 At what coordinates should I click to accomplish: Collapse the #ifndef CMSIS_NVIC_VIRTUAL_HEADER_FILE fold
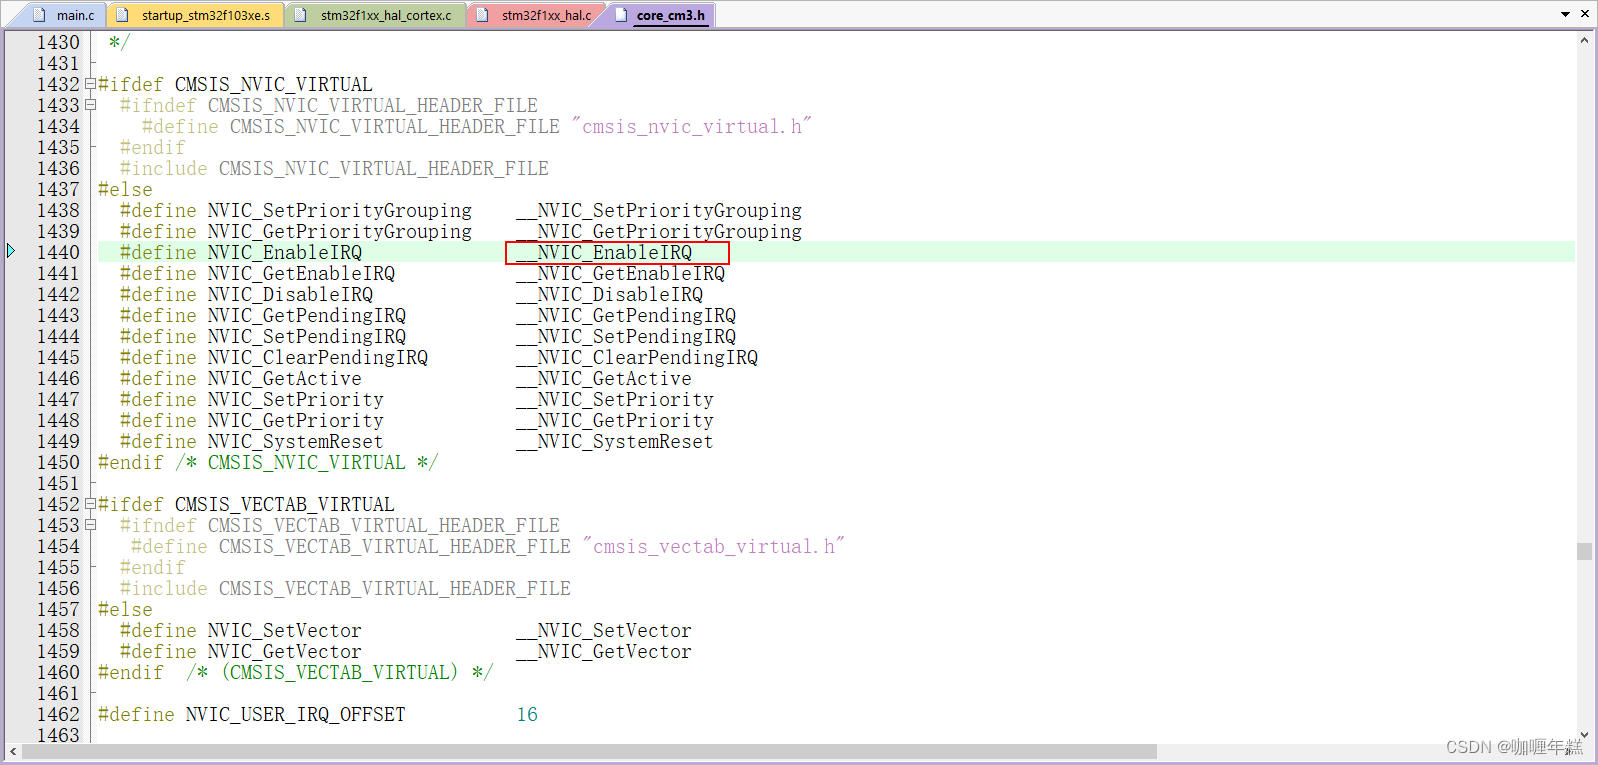[x=91, y=105]
